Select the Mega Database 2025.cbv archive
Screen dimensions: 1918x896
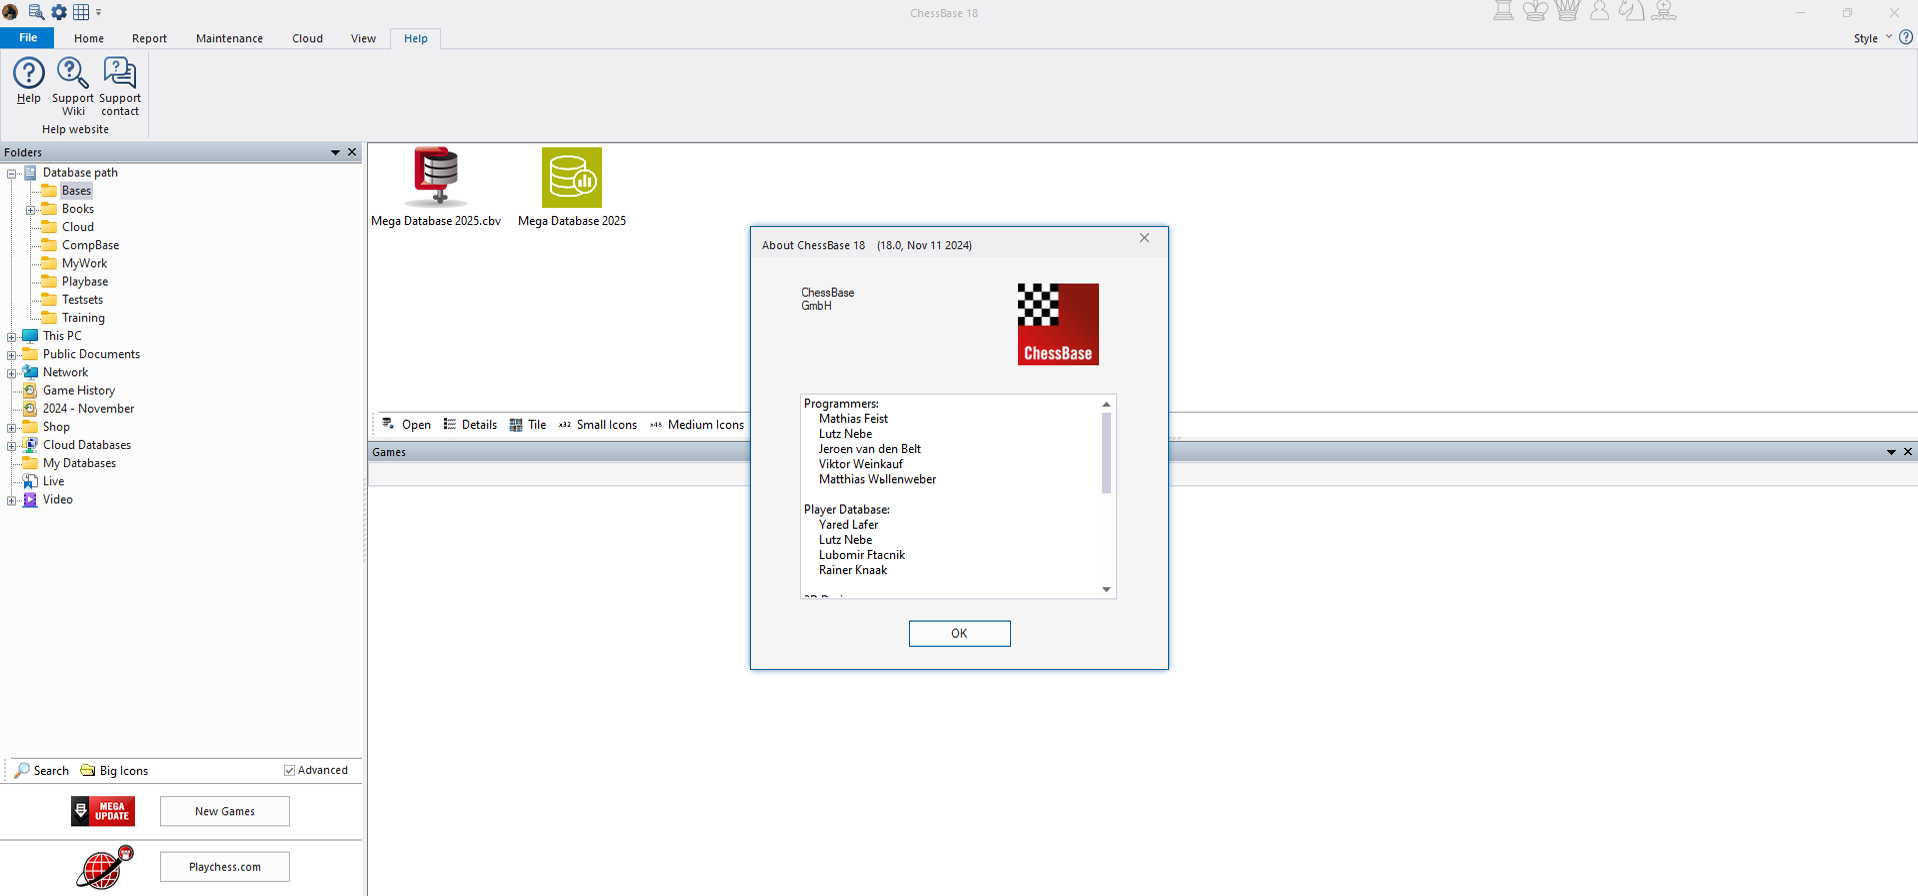(x=436, y=188)
